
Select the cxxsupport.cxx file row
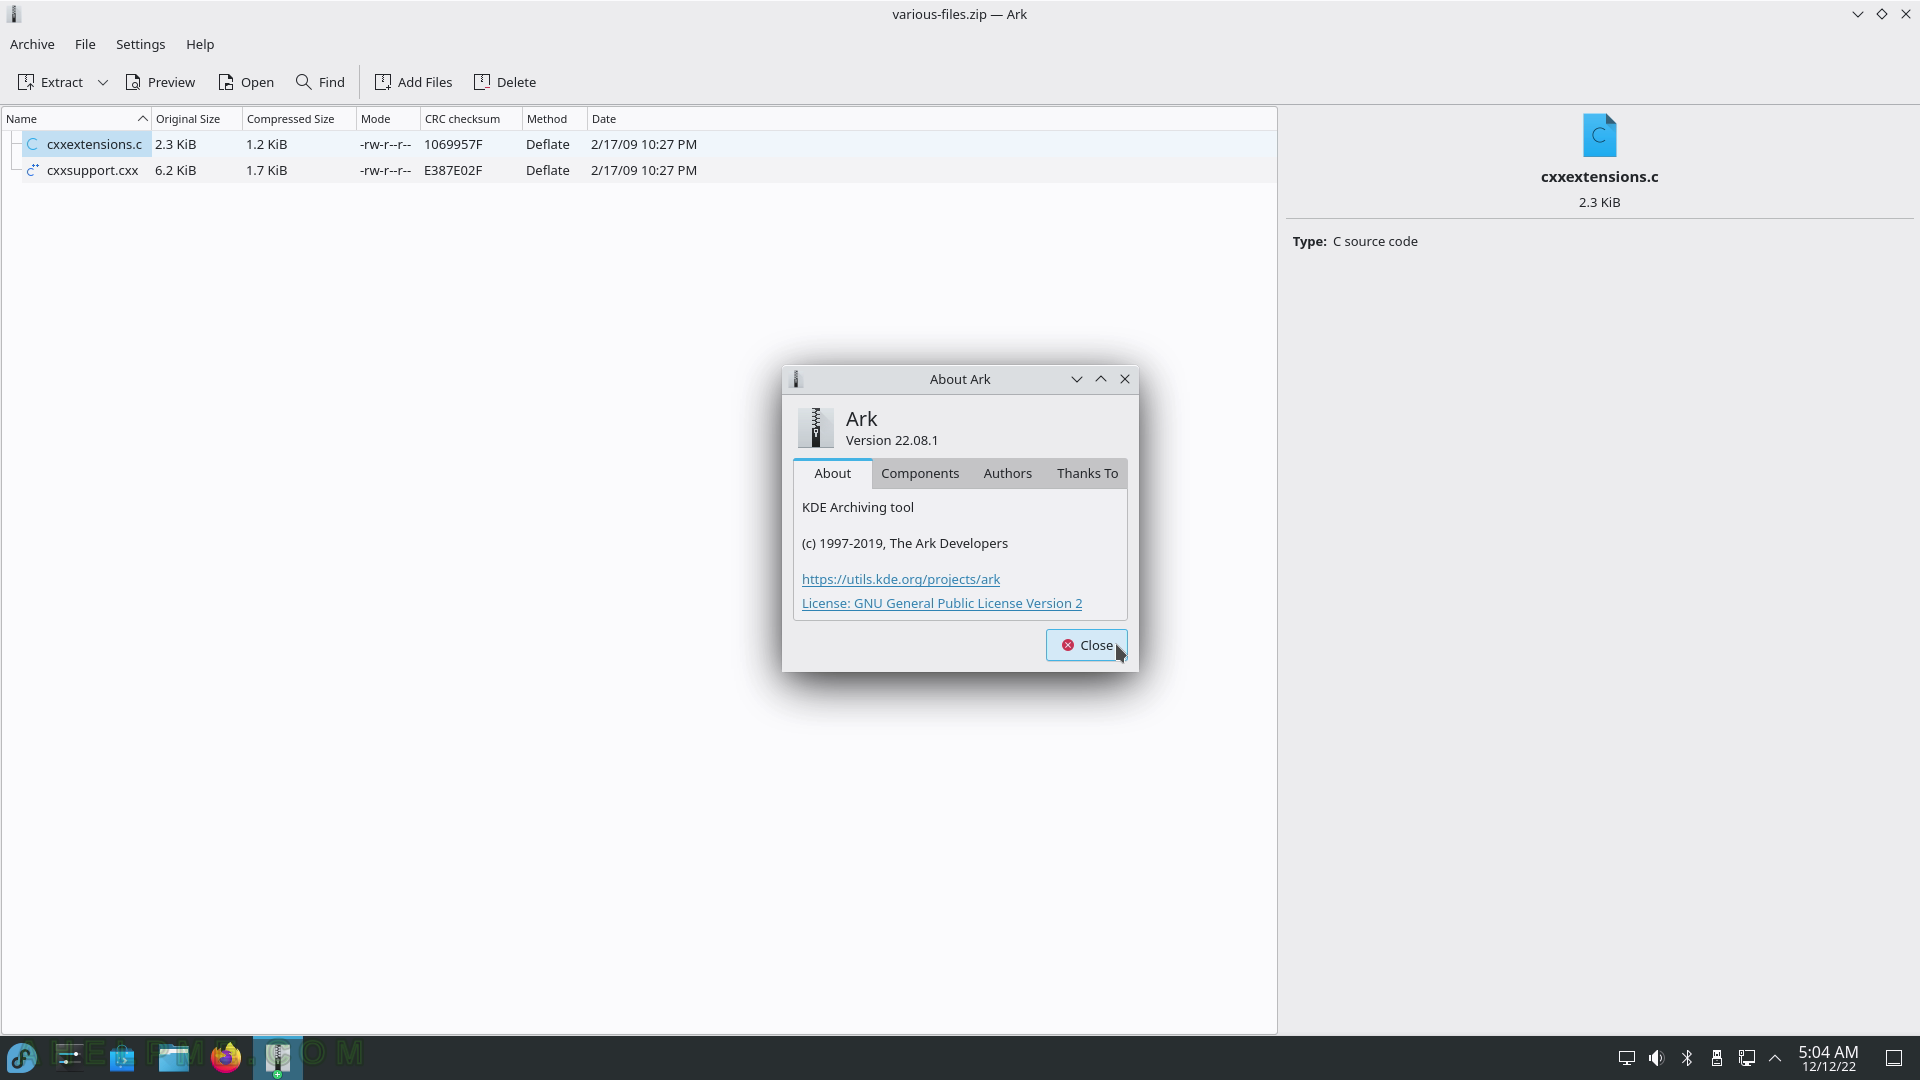point(639,170)
